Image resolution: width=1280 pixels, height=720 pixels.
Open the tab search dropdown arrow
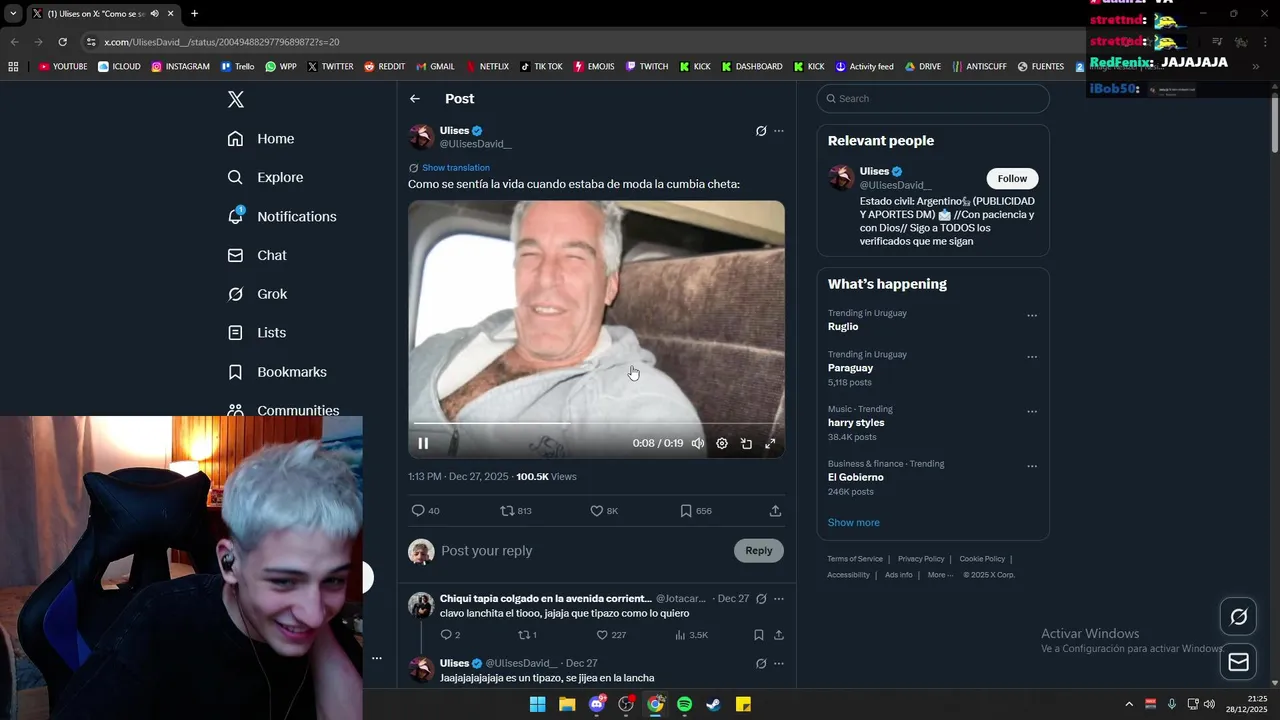13,14
